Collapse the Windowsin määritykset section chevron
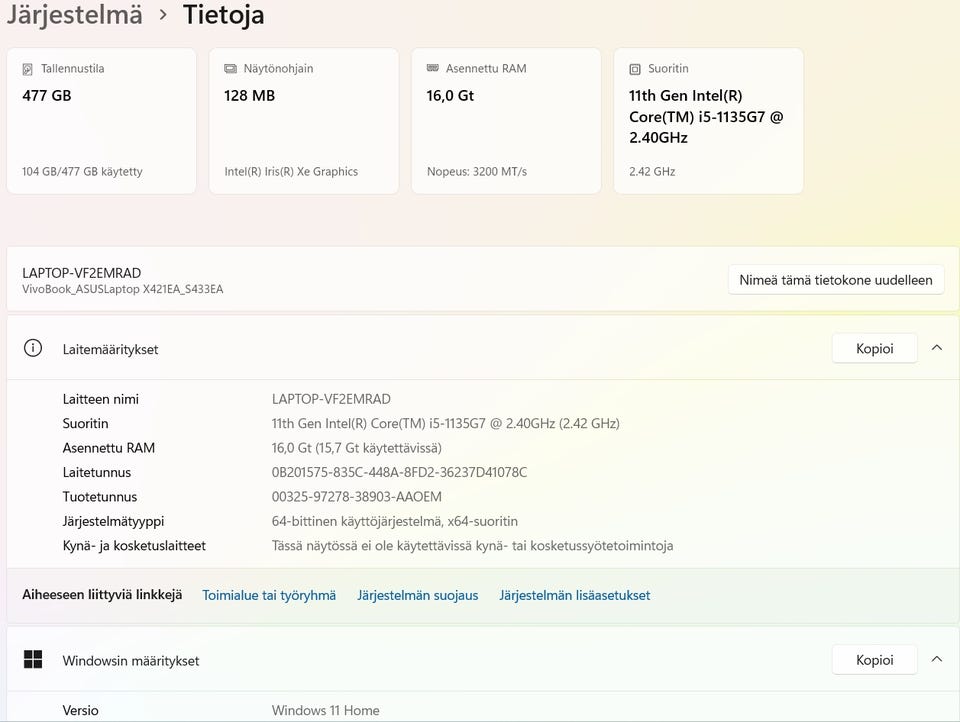The image size is (960, 722). (936, 660)
